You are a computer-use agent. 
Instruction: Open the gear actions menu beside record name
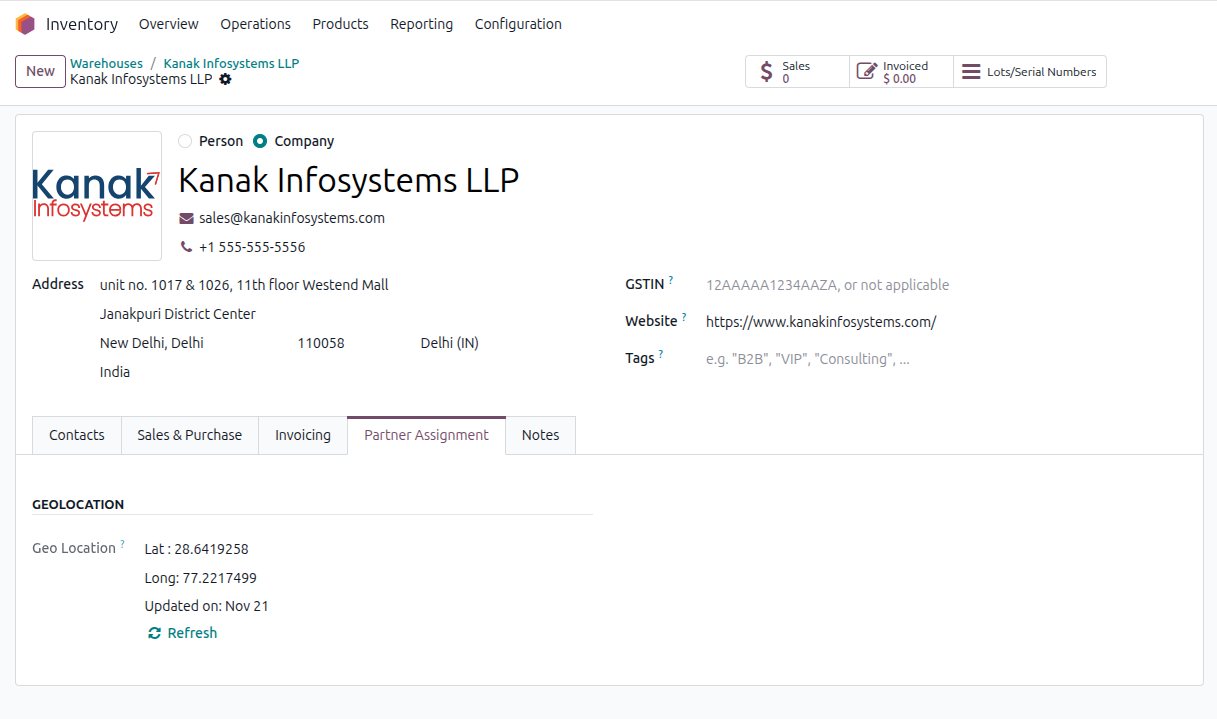point(225,79)
